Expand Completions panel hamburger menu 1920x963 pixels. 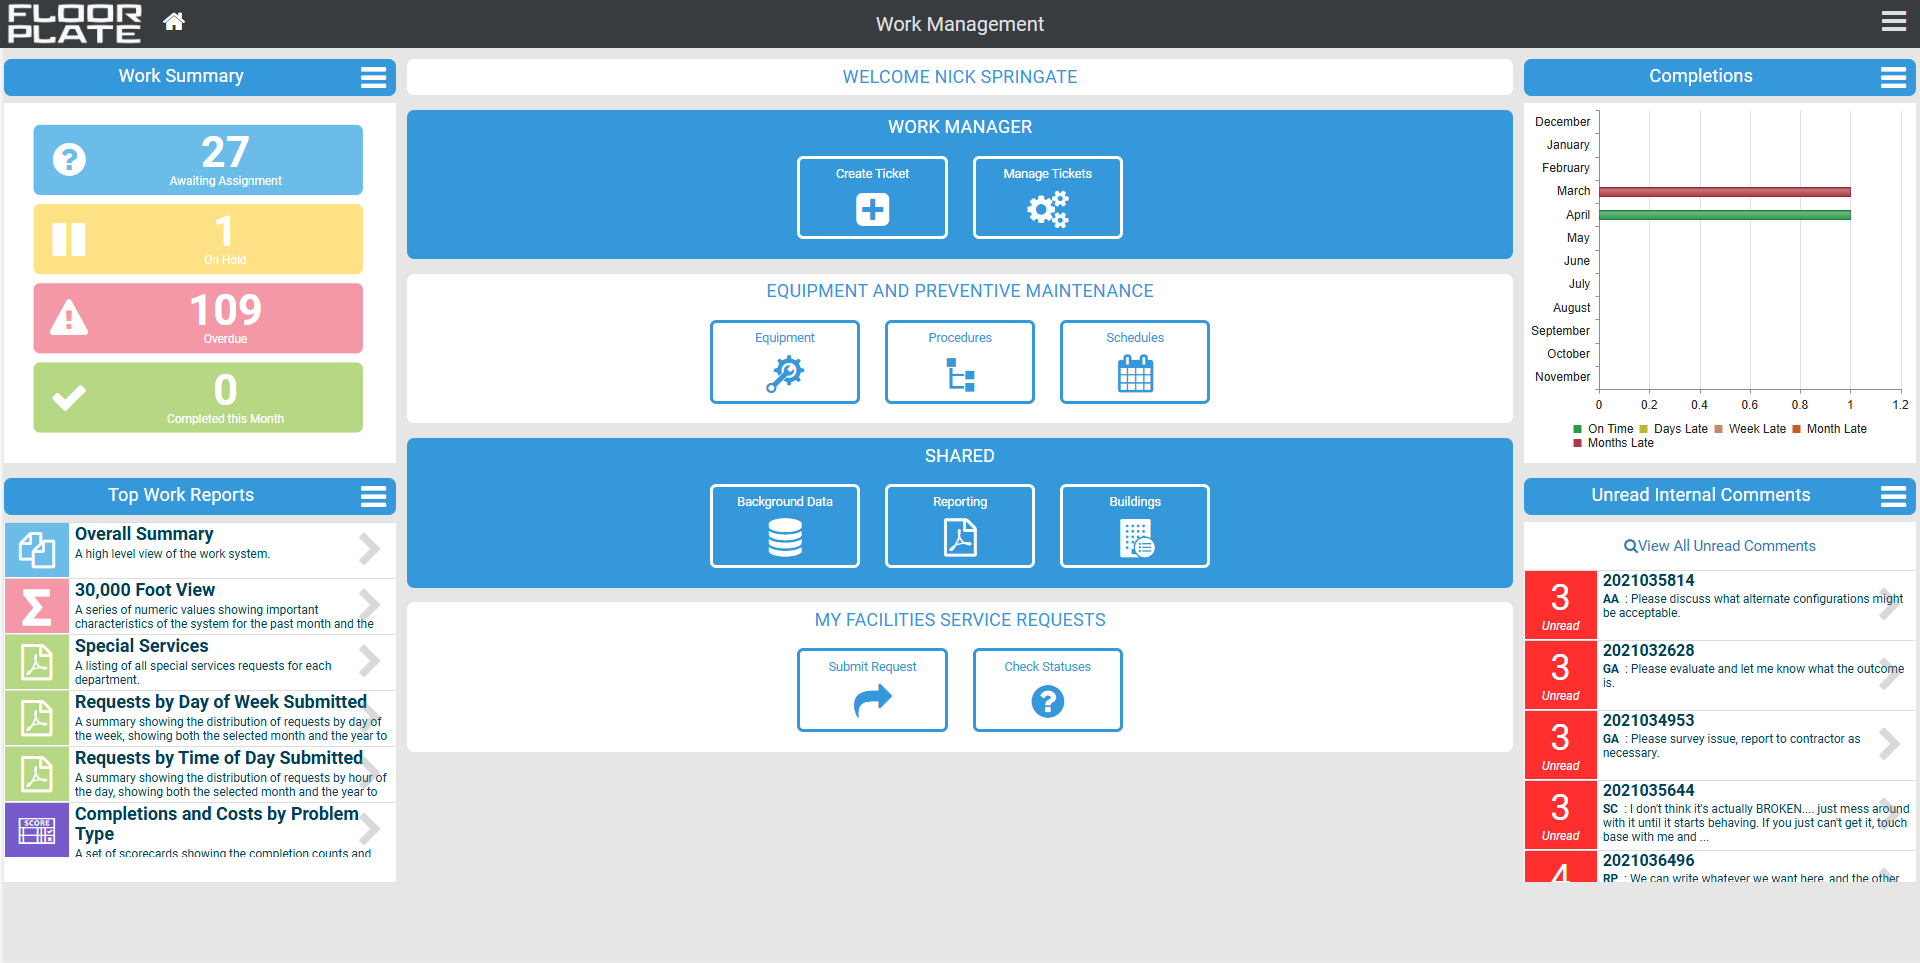coord(1892,77)
